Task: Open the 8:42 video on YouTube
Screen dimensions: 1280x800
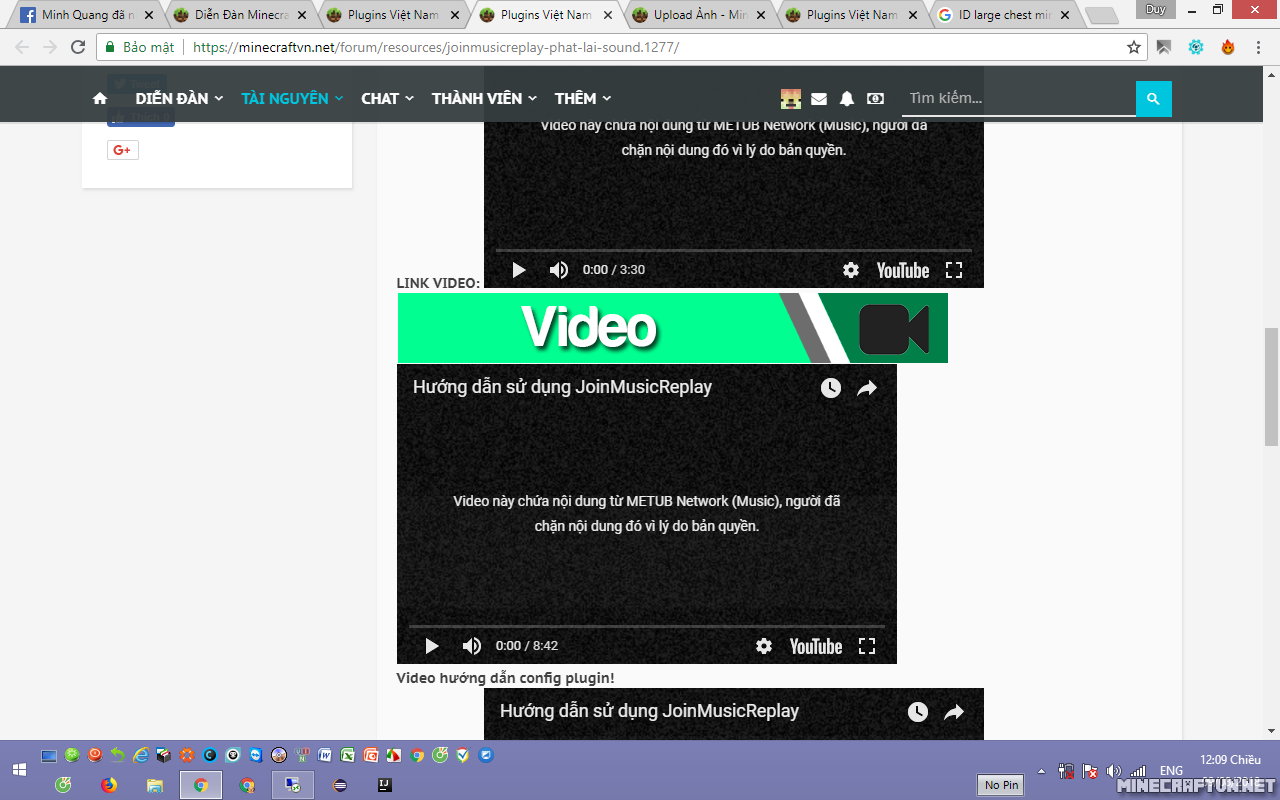Action: [816, 646]
